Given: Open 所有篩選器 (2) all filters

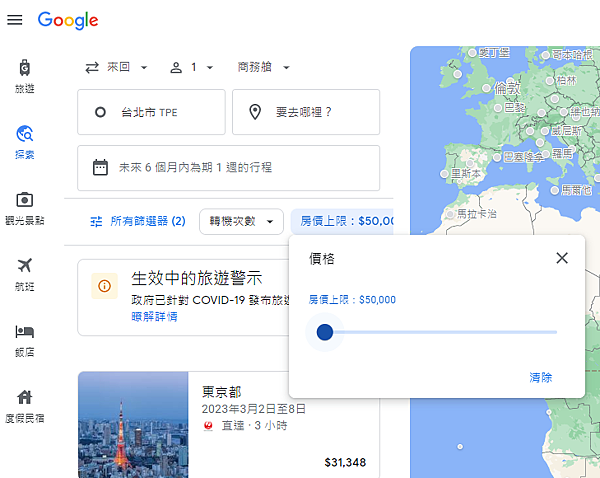Looking at the screenshot, I should 138,221.
